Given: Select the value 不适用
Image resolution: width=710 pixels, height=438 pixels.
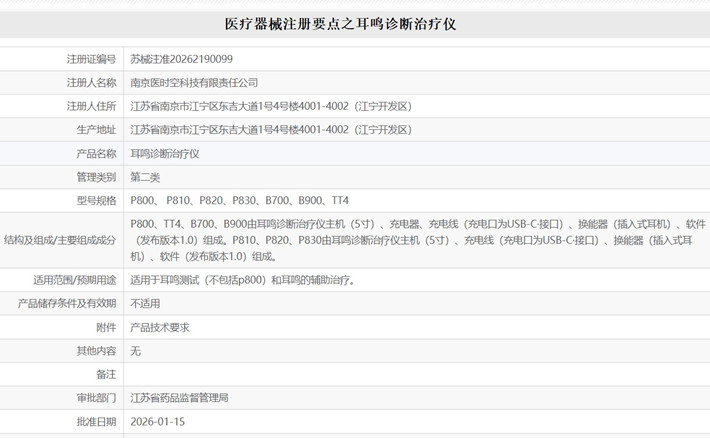Looking at the screenshot, I should pyautogui.click(x=145, y=303).
